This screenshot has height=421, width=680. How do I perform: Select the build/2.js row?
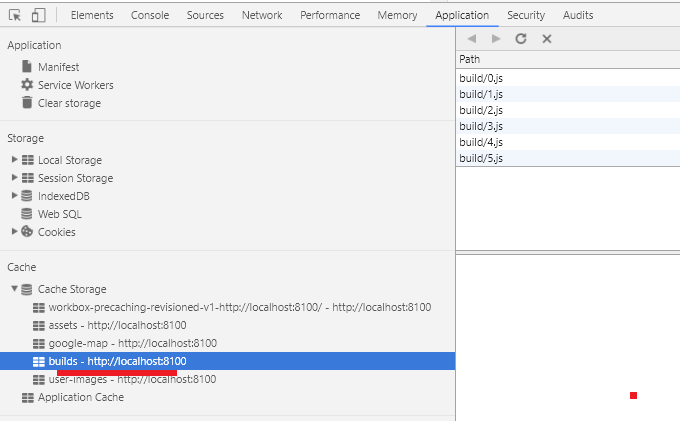click(568, 110)
